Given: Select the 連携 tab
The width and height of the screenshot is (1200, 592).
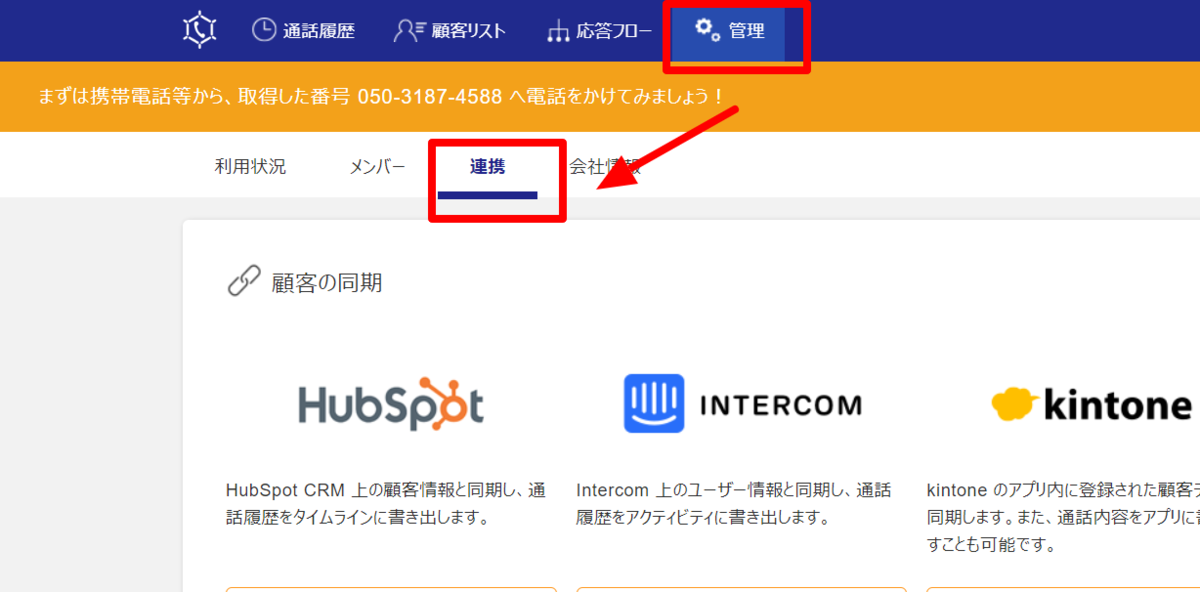Looking at the screenshot, I should pyautogui.click(x=488, y=166).
